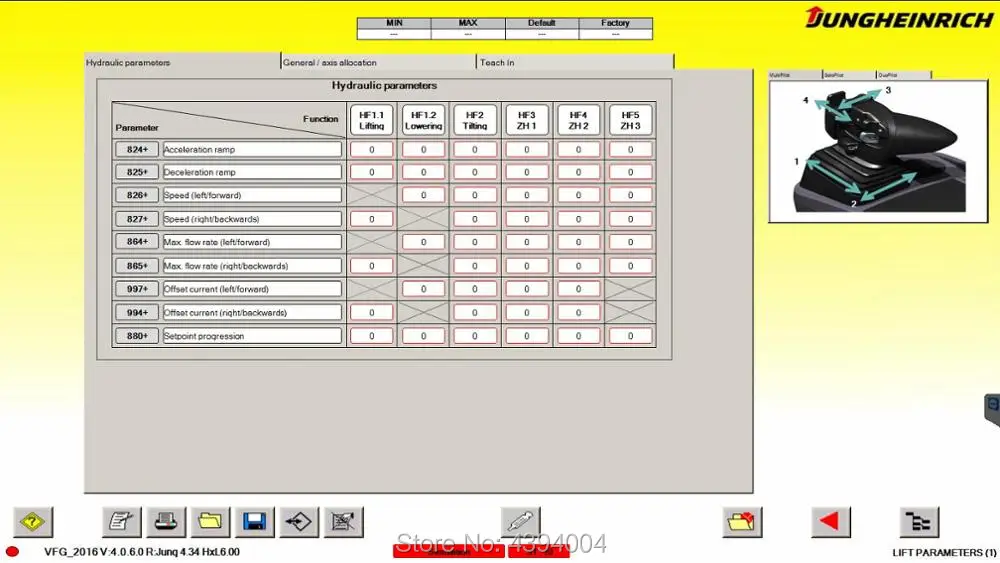Click parameter button 997+
This screenshot has width=1000, height=563.
pyautogui.click(x=137, y=289)
